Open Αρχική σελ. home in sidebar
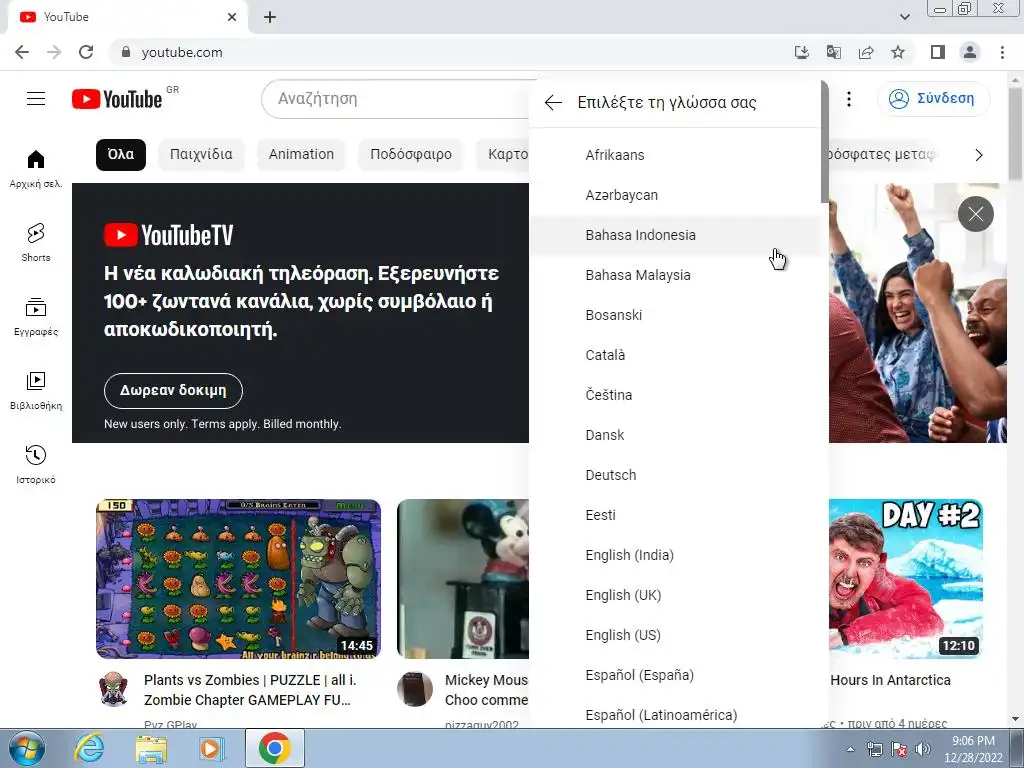1024x768 pixels. pos(36,168)
